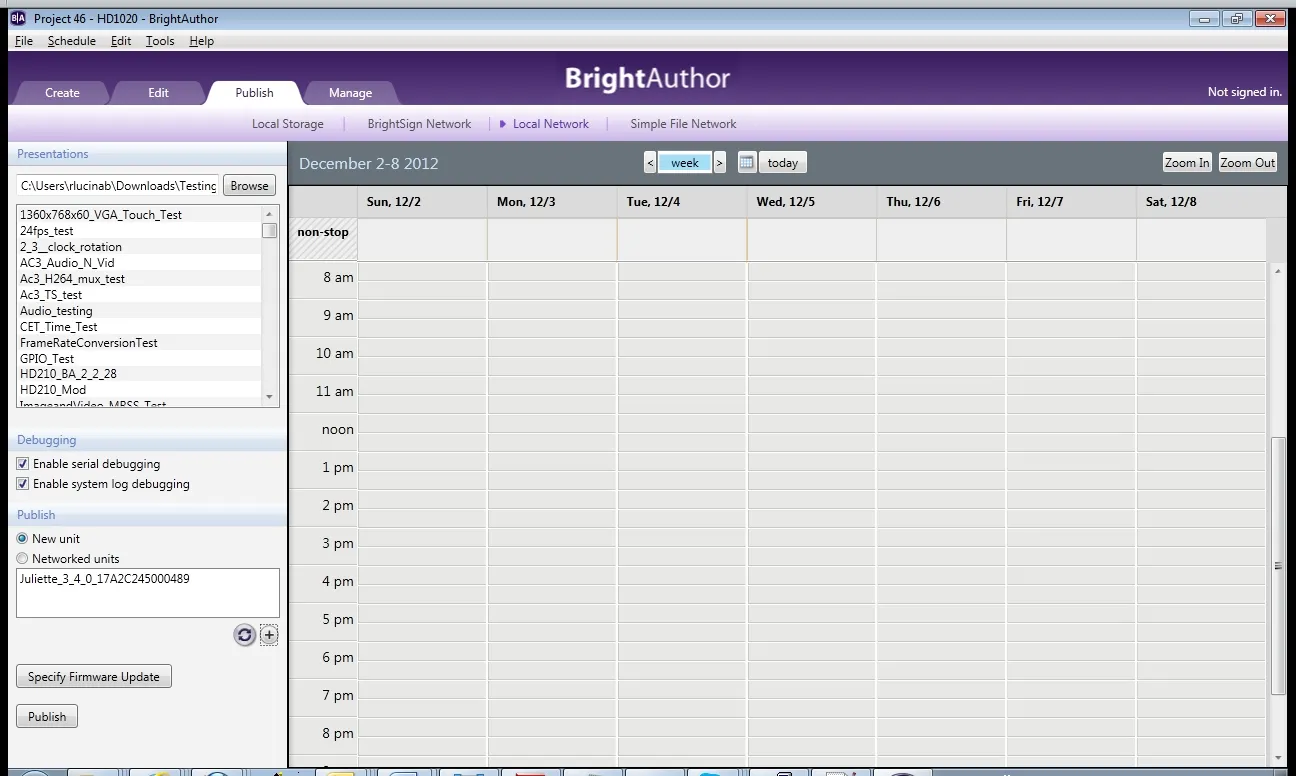Click the Zoom Out button
Viewport: 1296px width, 776px height.
pyautogui.click(x=1248, y=163)
